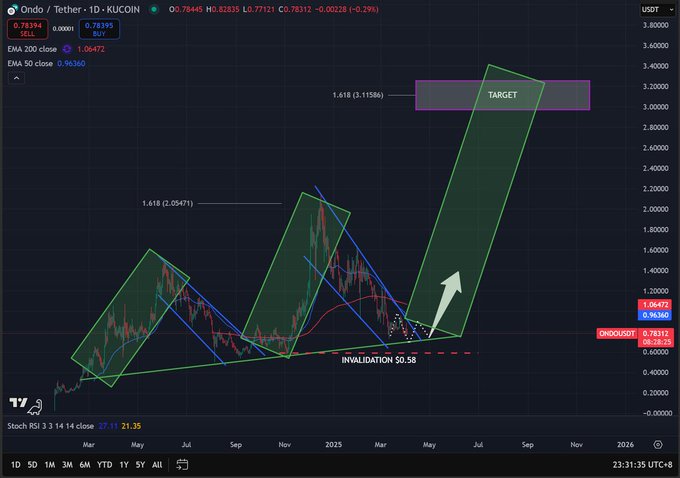
Task: Click the green market status dot
Action: 154,9
